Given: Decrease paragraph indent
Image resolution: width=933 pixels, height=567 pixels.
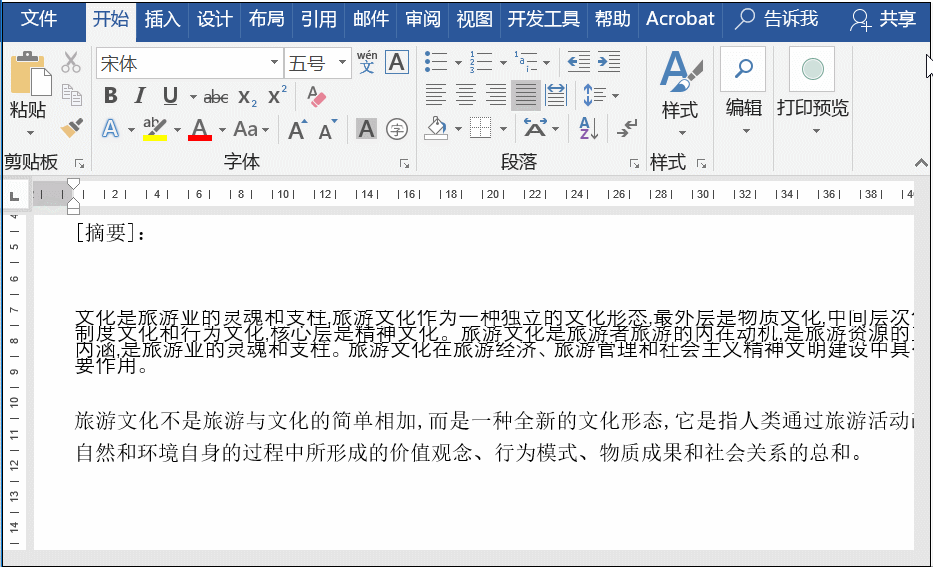Looking at the screenshot, I should tap(578, 62).
